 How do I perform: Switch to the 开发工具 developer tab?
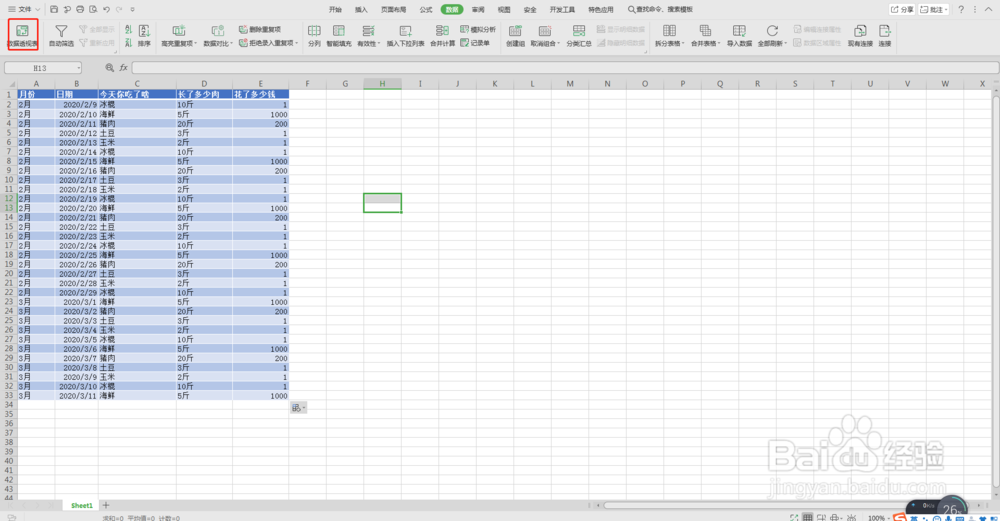[562, 10]
